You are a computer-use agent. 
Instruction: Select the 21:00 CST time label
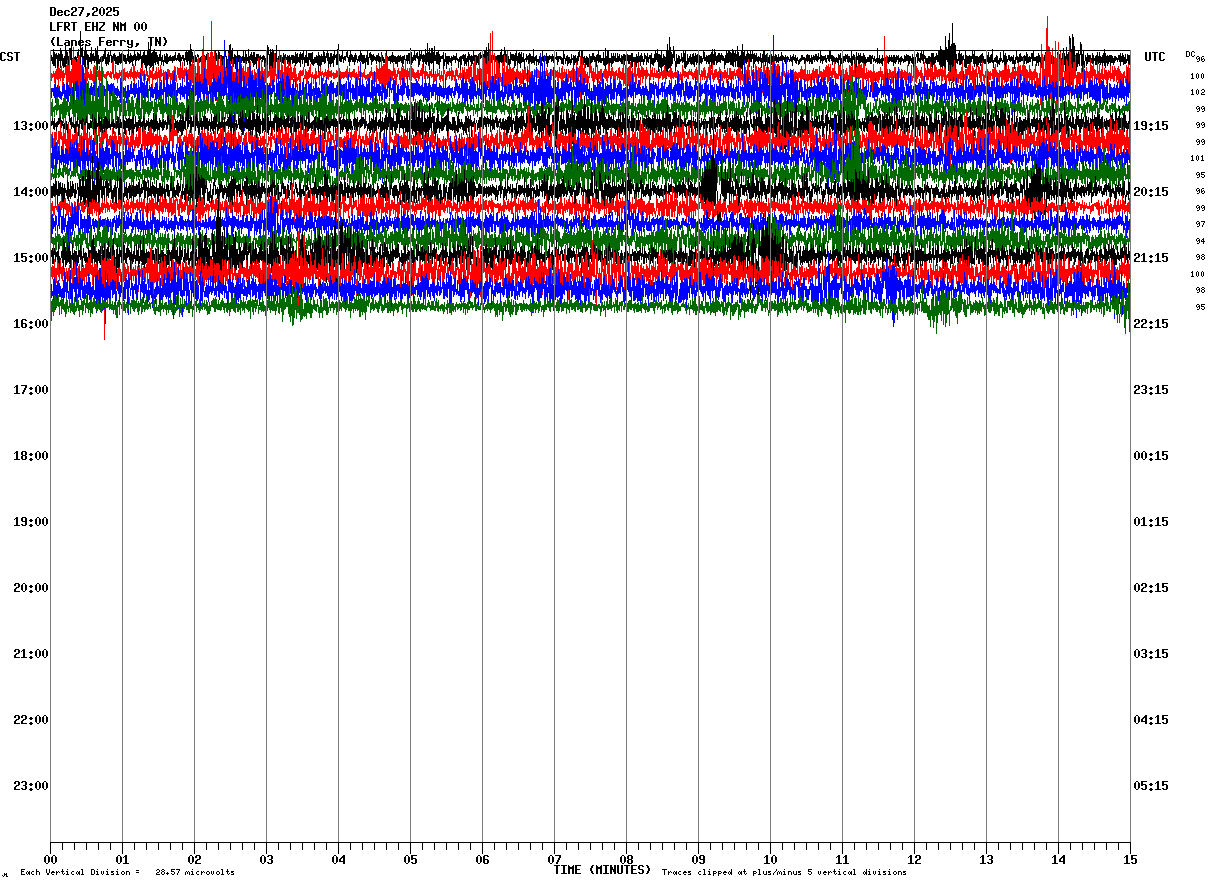31,654
